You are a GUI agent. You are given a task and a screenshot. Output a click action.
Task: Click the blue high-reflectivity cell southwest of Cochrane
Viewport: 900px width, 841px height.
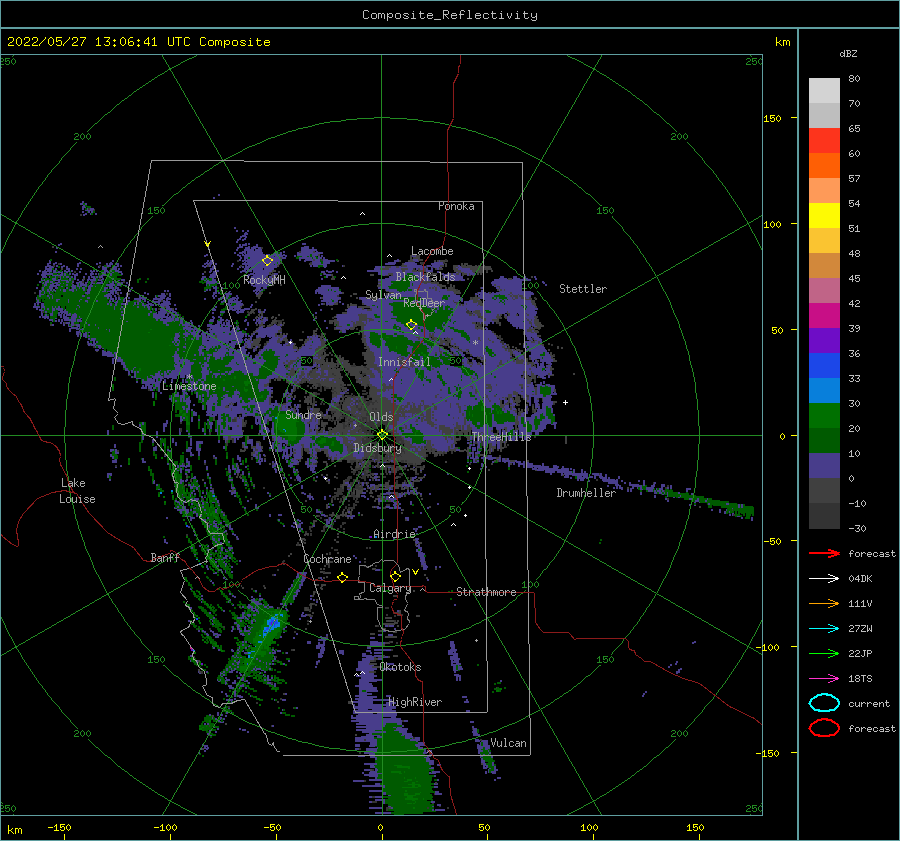(271, 625)
